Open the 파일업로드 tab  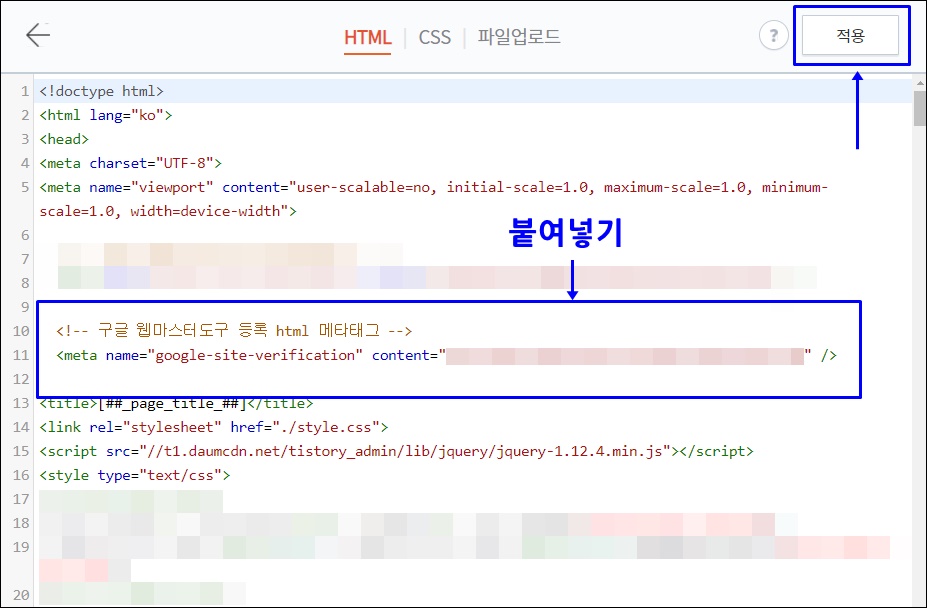pyautogui.click(x=518, y=37)
